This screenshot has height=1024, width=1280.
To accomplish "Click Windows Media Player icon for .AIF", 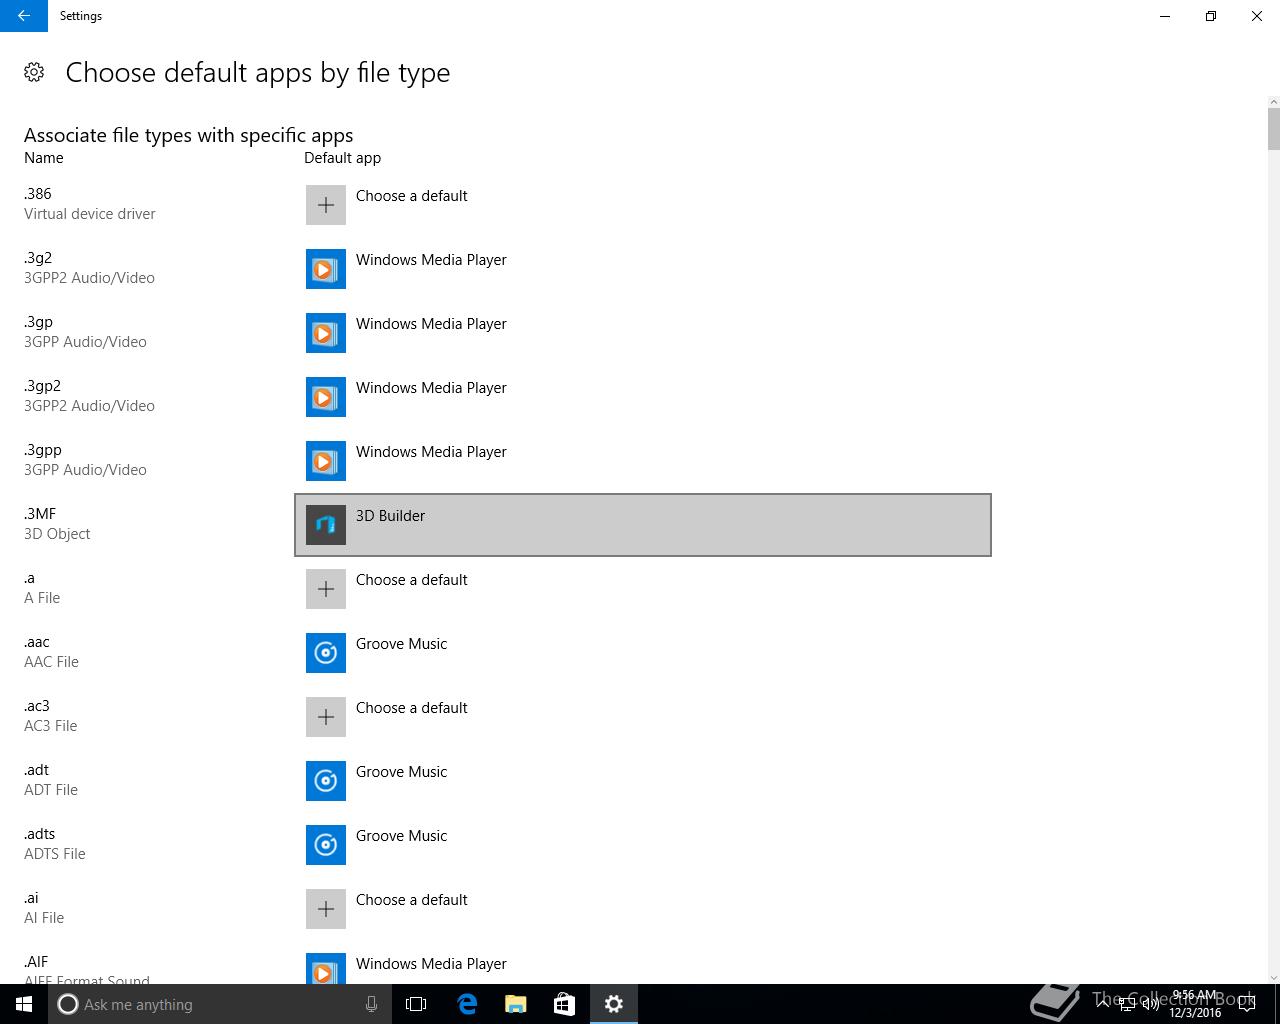I will (x=326, y=968).
